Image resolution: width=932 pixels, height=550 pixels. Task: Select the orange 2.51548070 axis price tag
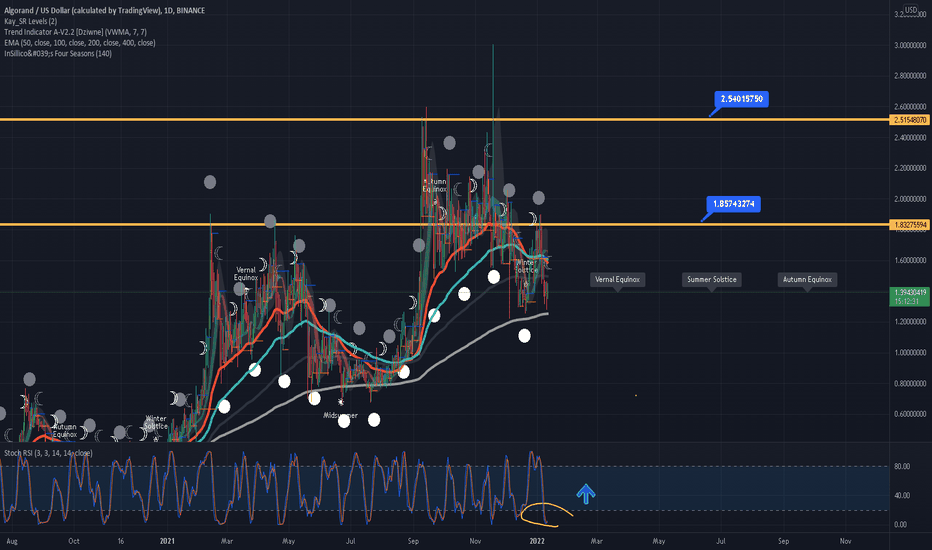pyautogui.click(x=909, y=120)
